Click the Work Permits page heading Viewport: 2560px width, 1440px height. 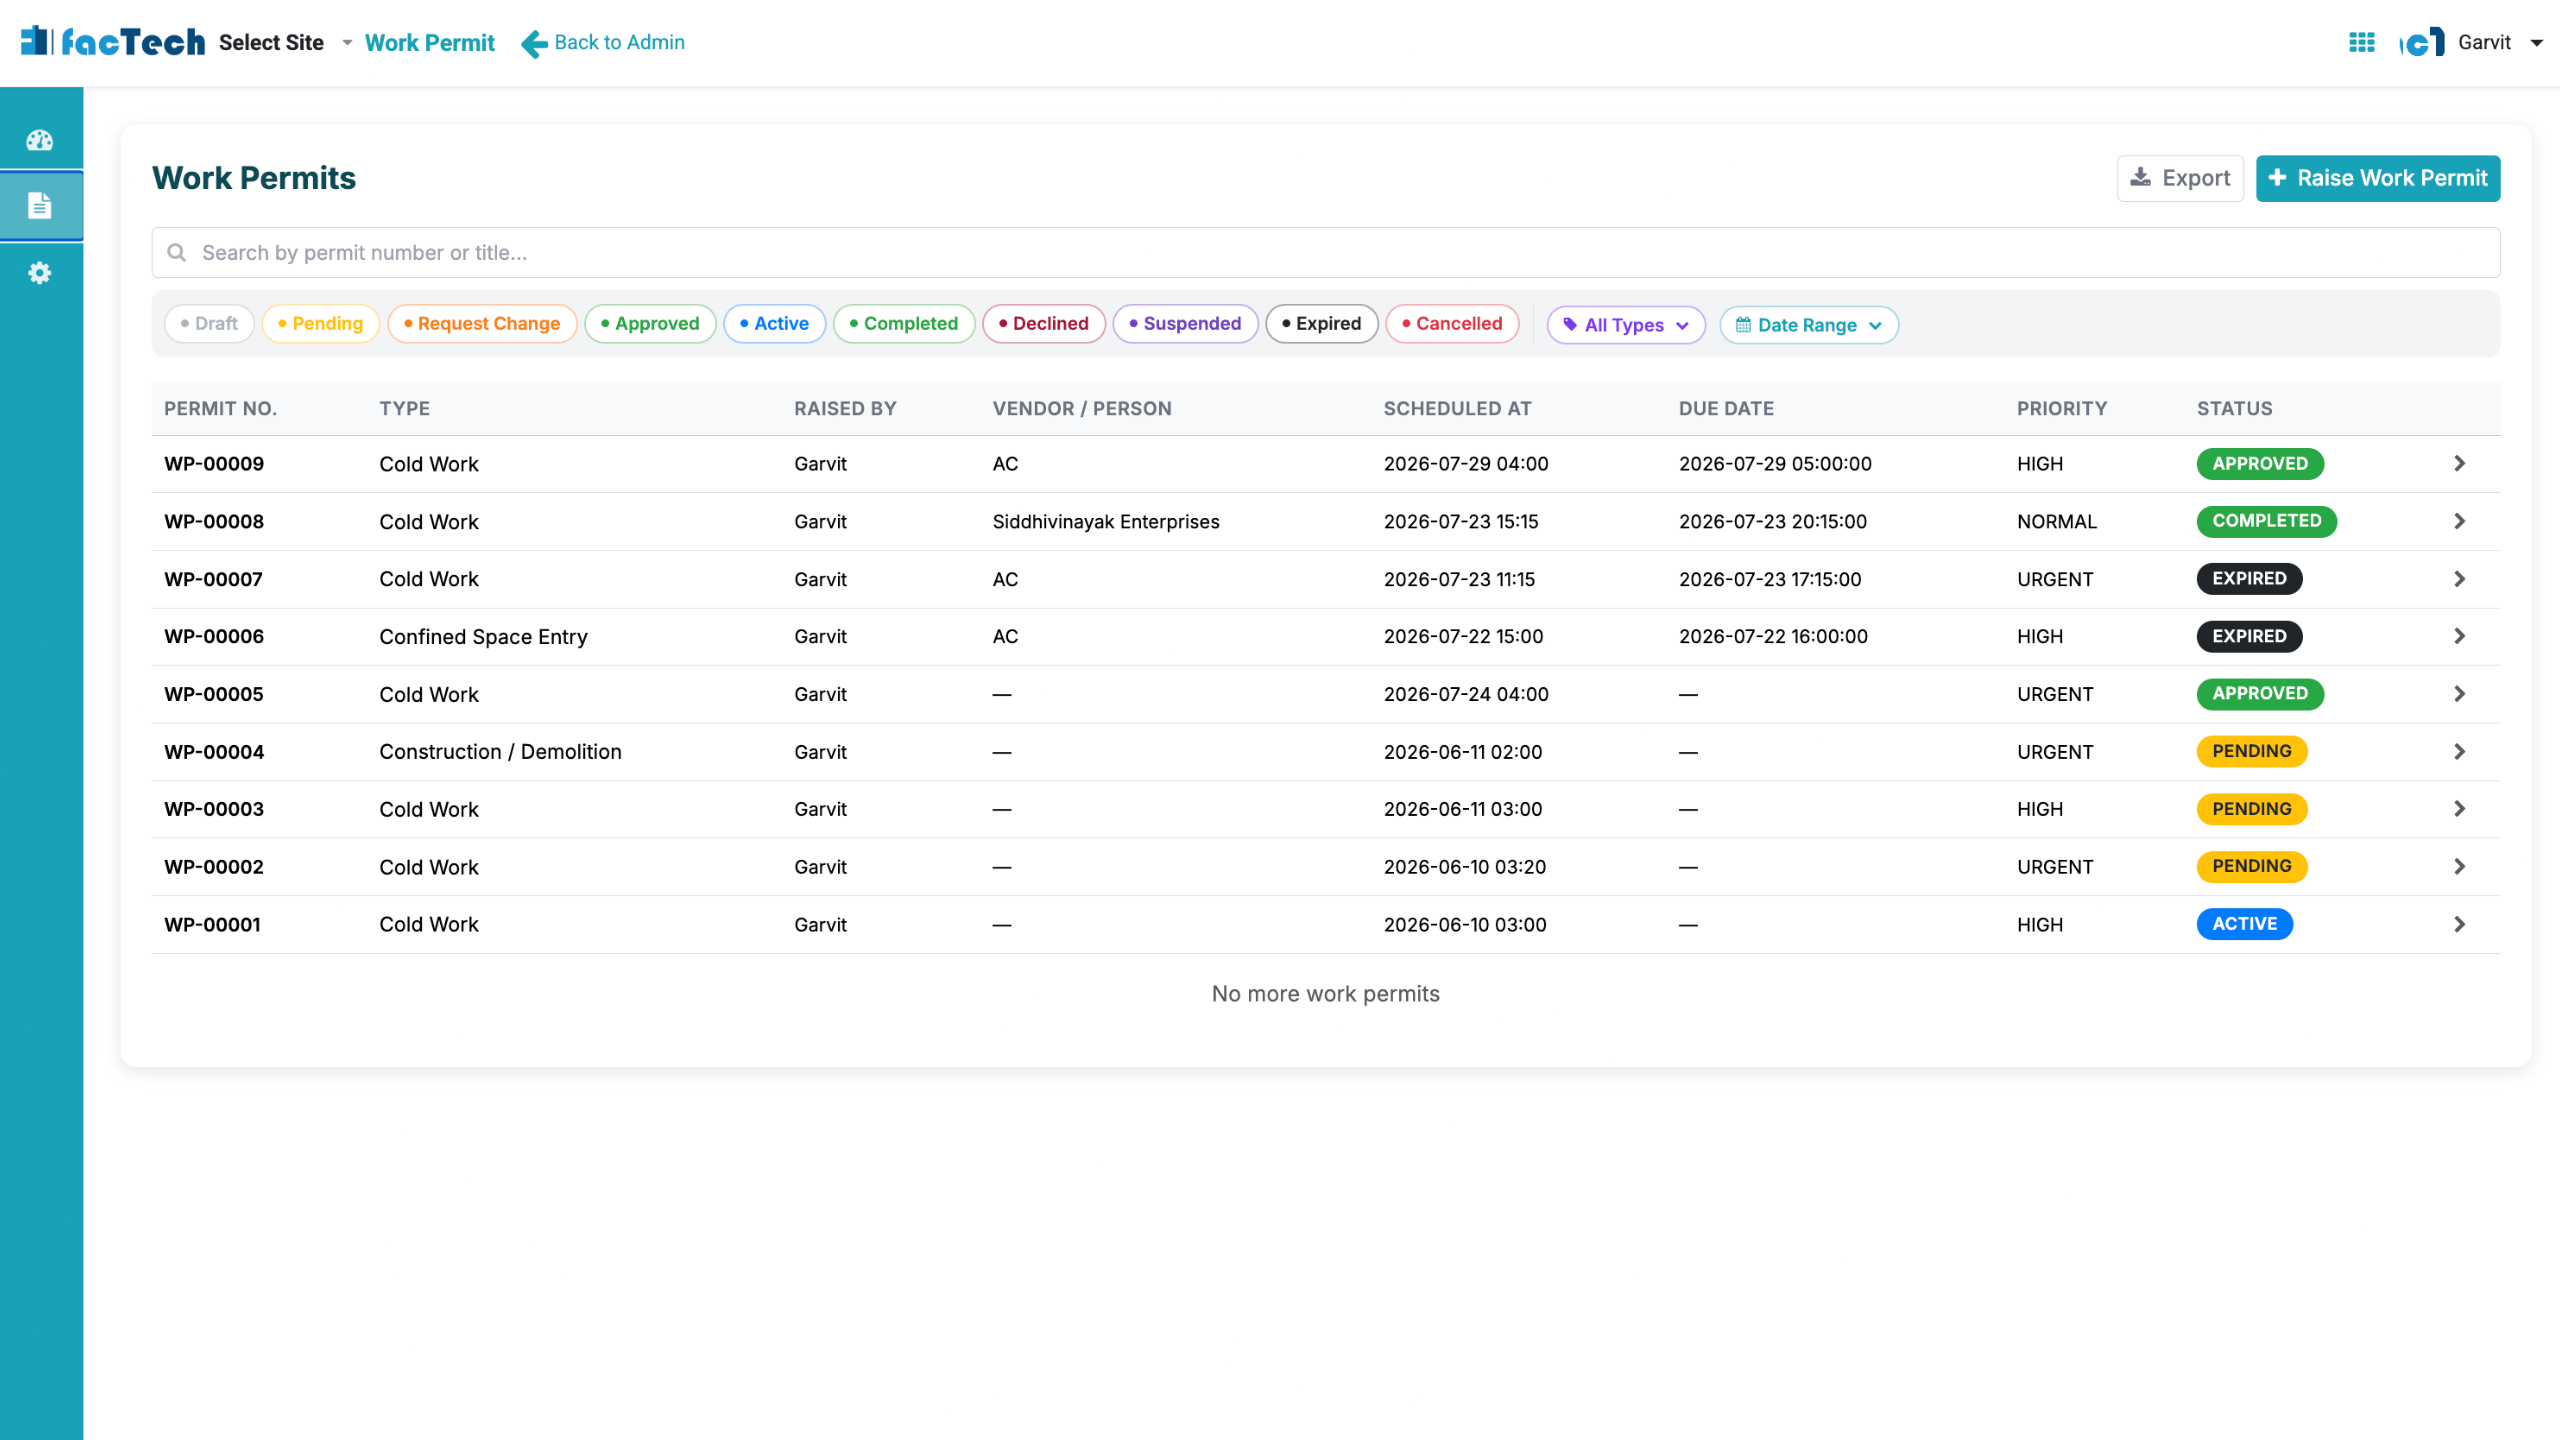254,178
